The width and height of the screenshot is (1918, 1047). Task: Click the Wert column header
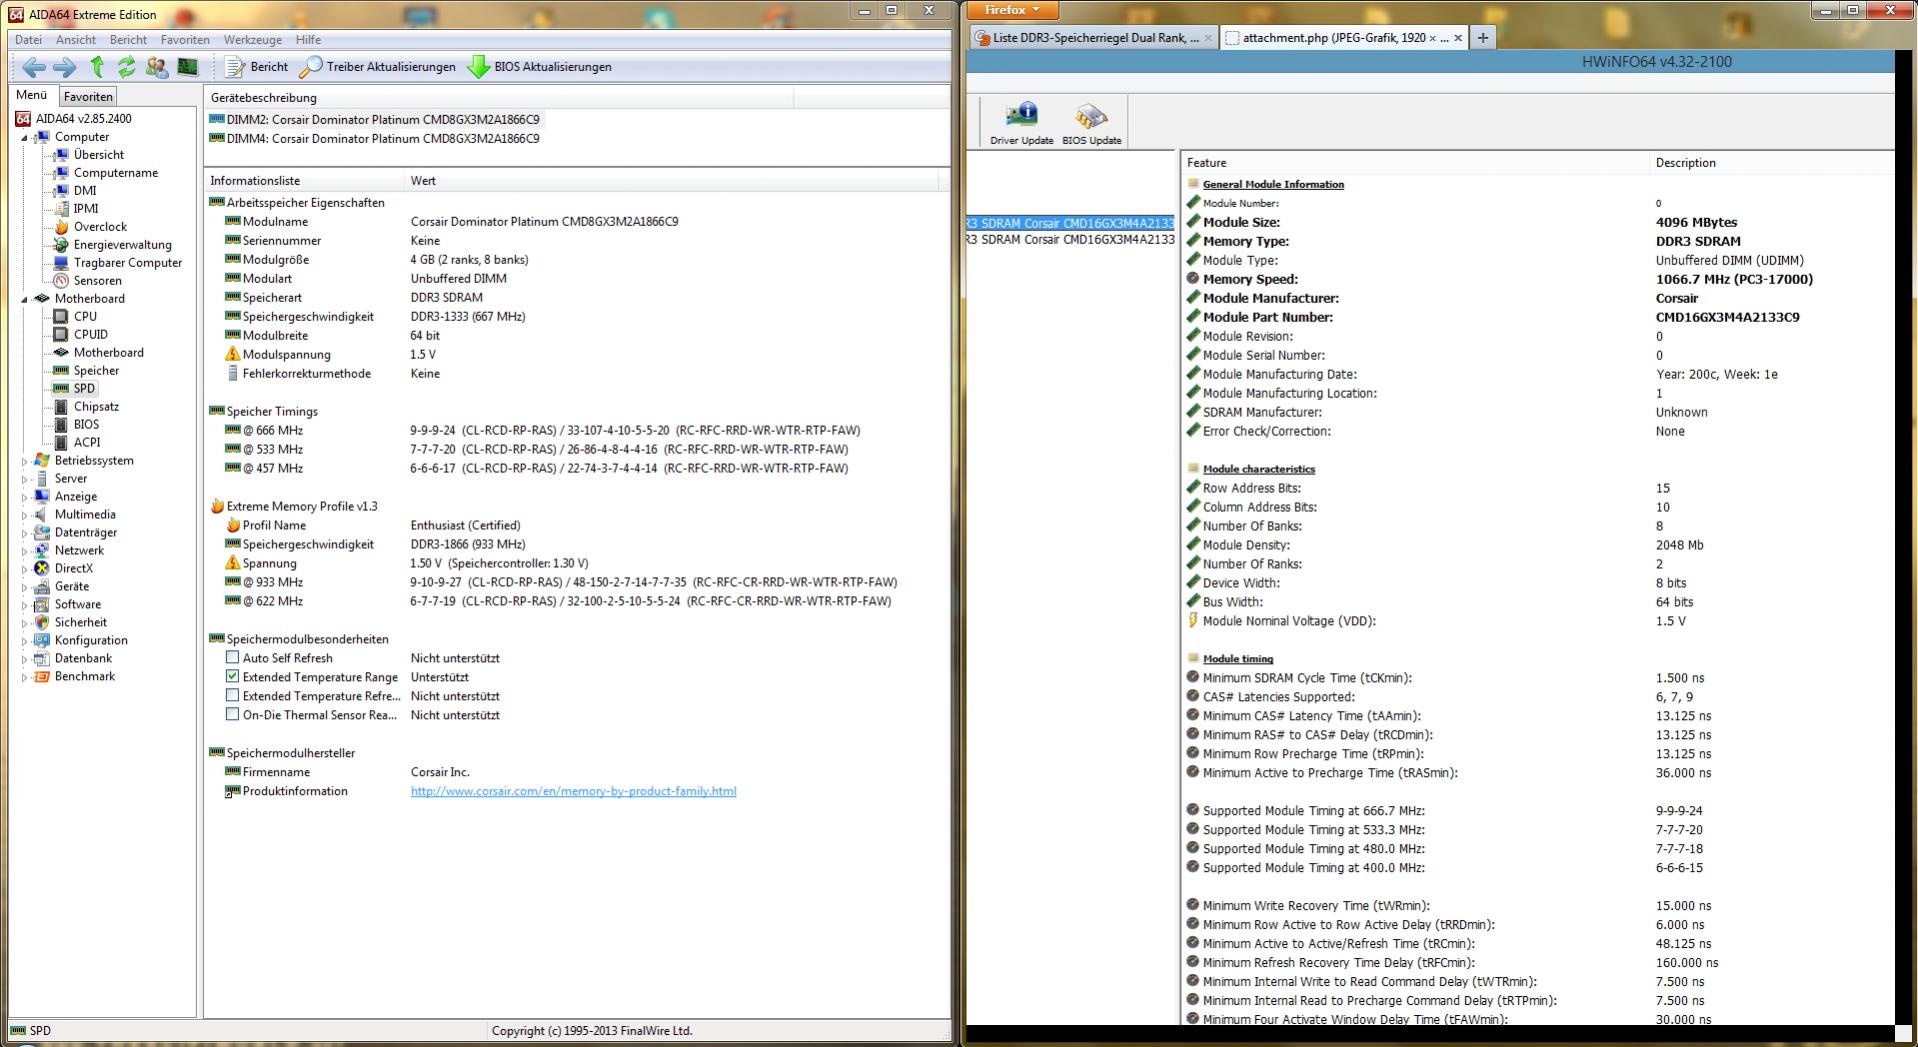671,181
